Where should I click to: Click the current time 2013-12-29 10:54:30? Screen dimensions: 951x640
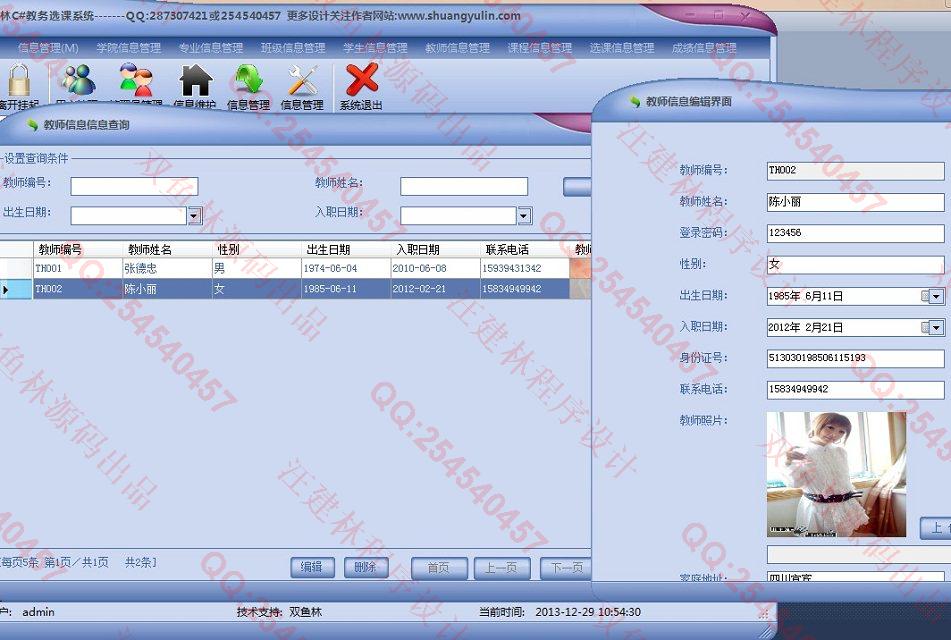pyautogui.click(x=588, y=612)
